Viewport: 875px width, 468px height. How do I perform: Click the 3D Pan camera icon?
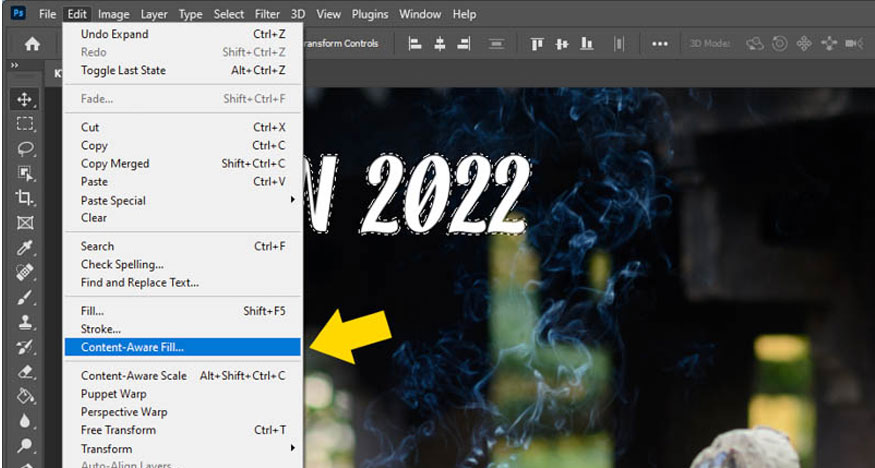[x=804, y=44]
